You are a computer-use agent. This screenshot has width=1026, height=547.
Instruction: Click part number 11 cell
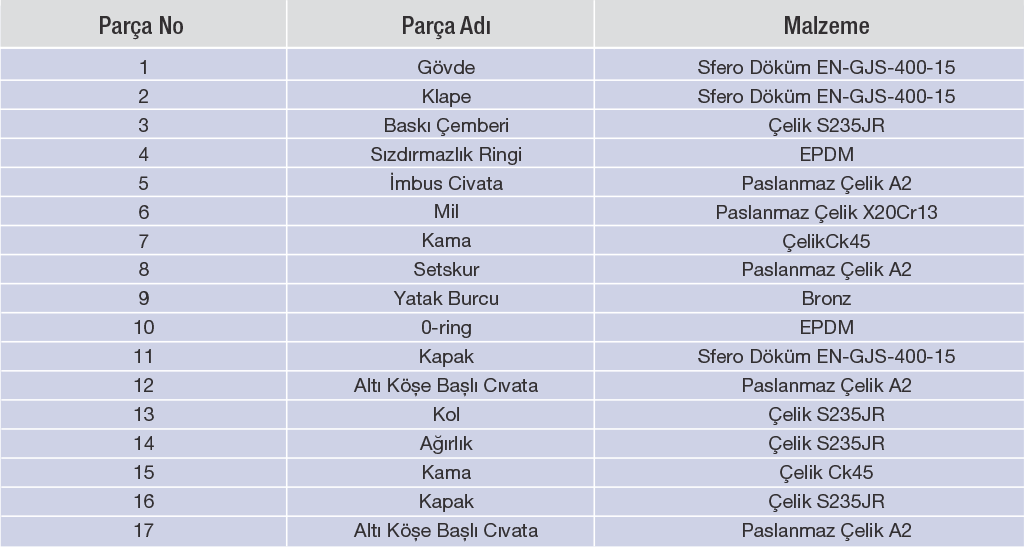(x=145, y=357)
